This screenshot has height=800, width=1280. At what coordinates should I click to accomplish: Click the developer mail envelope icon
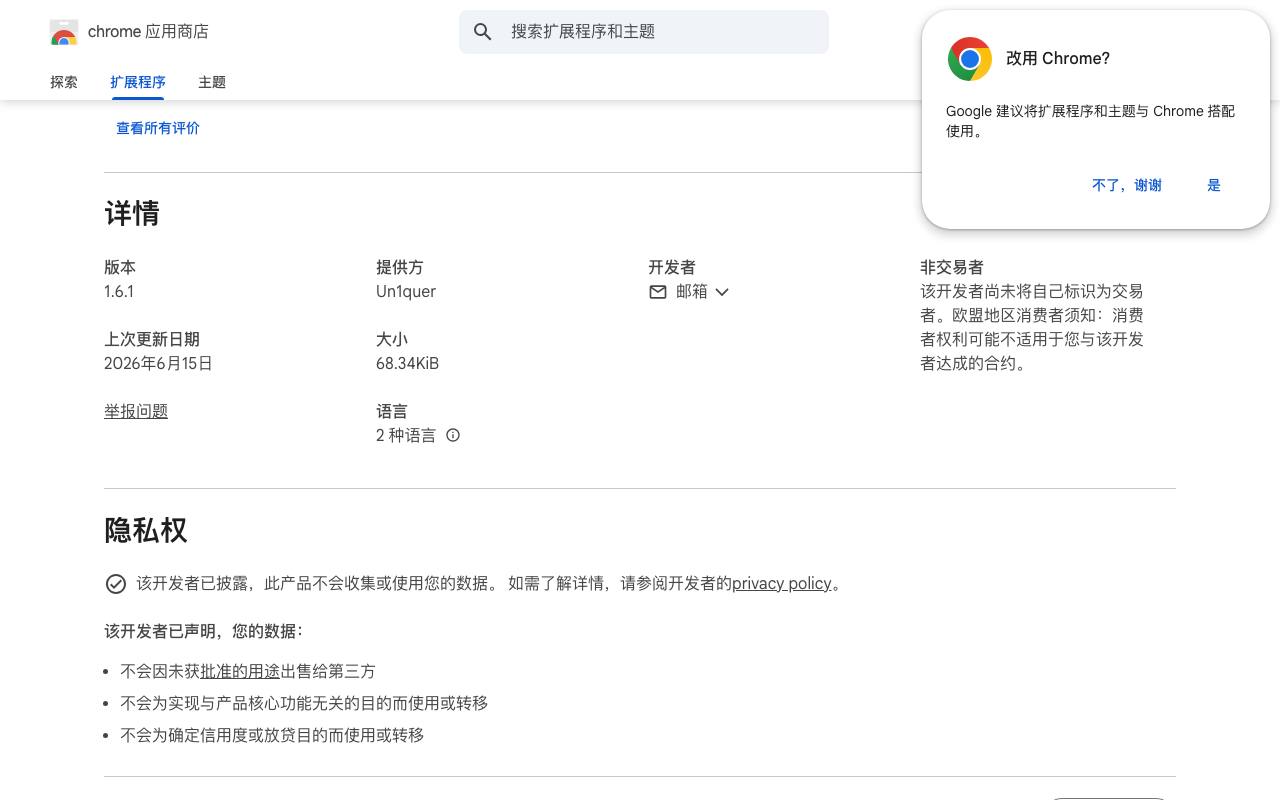coord(658,292)
